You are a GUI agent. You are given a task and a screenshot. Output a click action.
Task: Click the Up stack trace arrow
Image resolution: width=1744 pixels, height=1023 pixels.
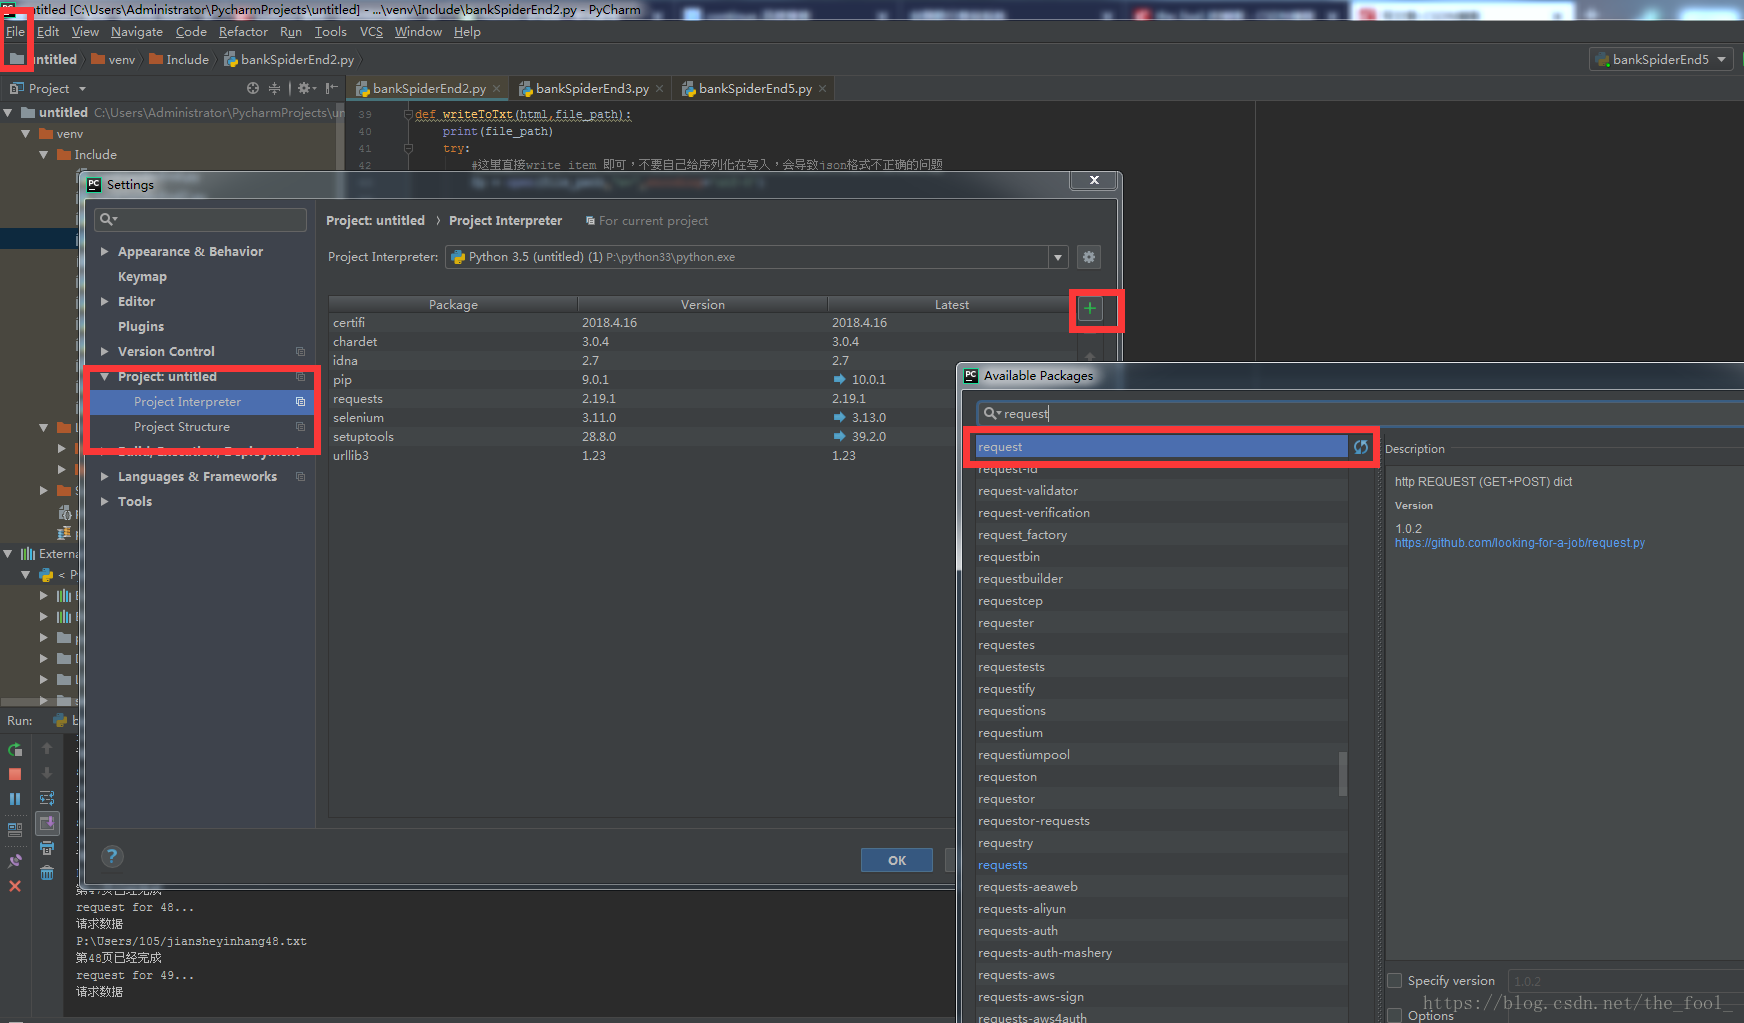pos(47,748)
